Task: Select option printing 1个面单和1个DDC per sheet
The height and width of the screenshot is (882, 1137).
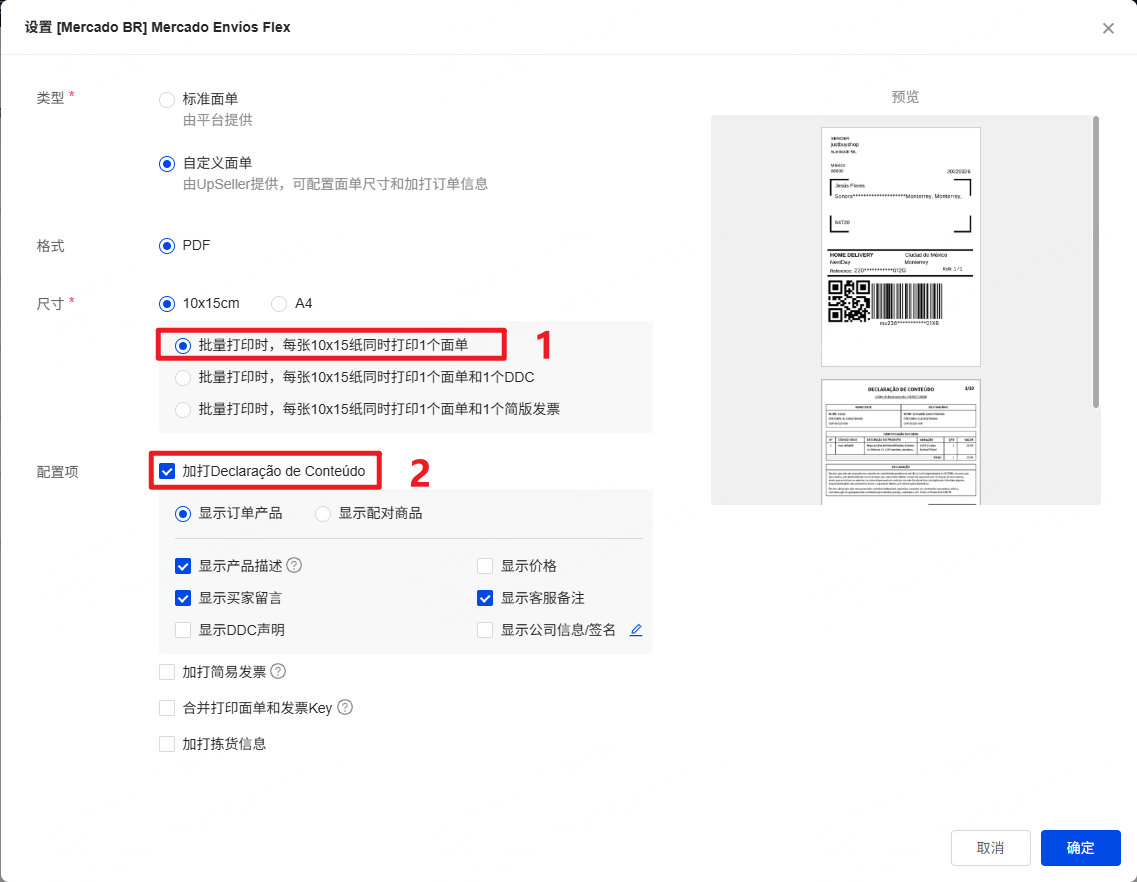Action: [183, 377]
